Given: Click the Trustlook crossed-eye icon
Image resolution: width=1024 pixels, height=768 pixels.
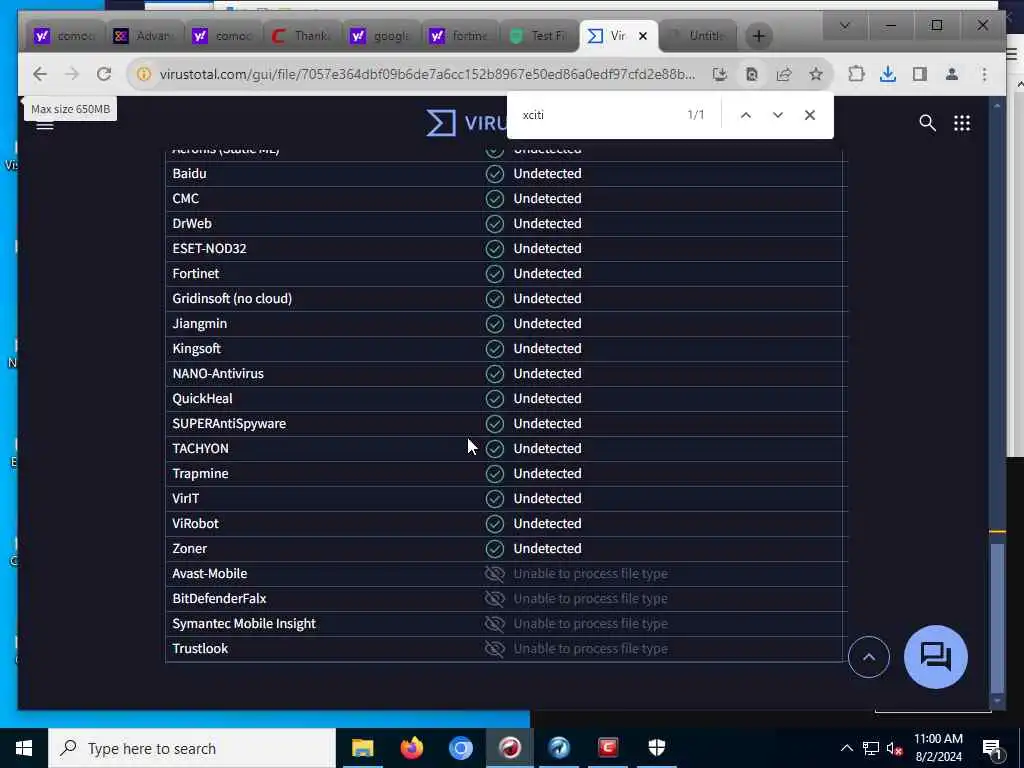Looking at the screenshot, I should click(494, 648).
